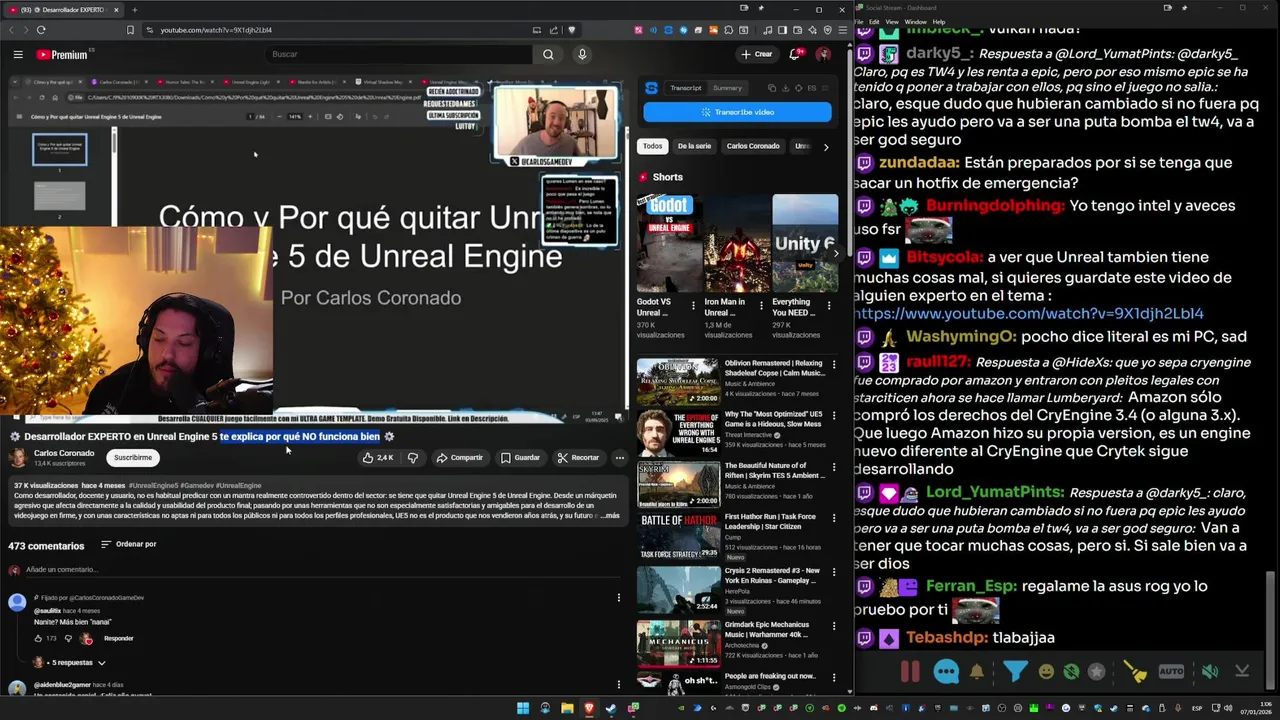Open the Window menu in Social Stream
This screenshot has height=720, width=1280.
(x=915, y=22)
